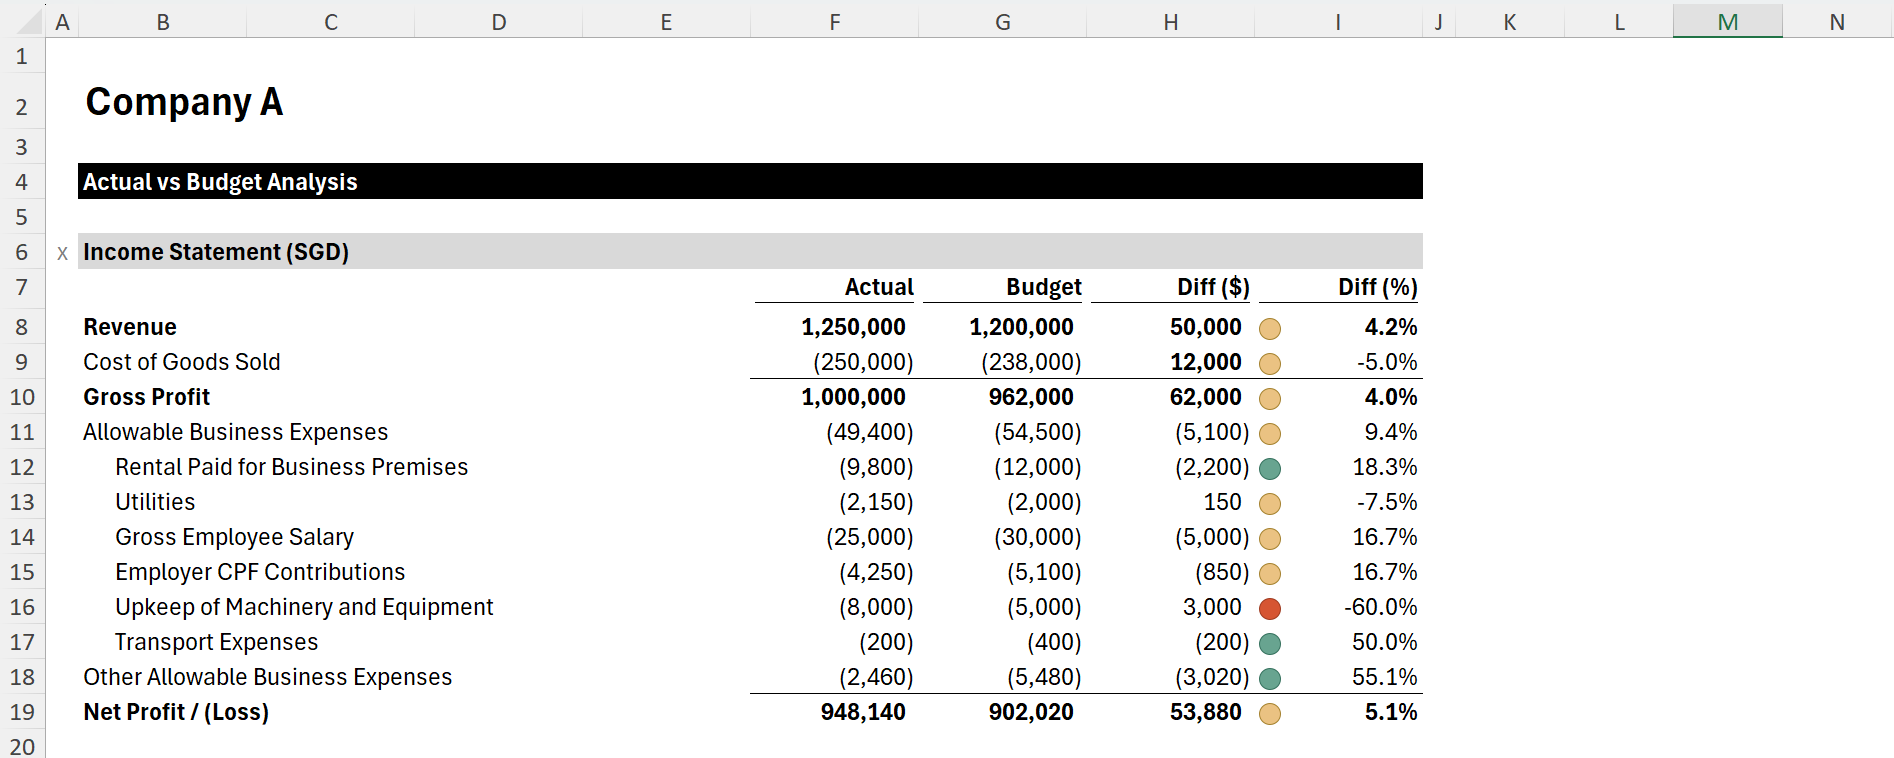Click the 4.2% revenue variance cell
1894x758 pixels.
click(x=1391, y=327)
